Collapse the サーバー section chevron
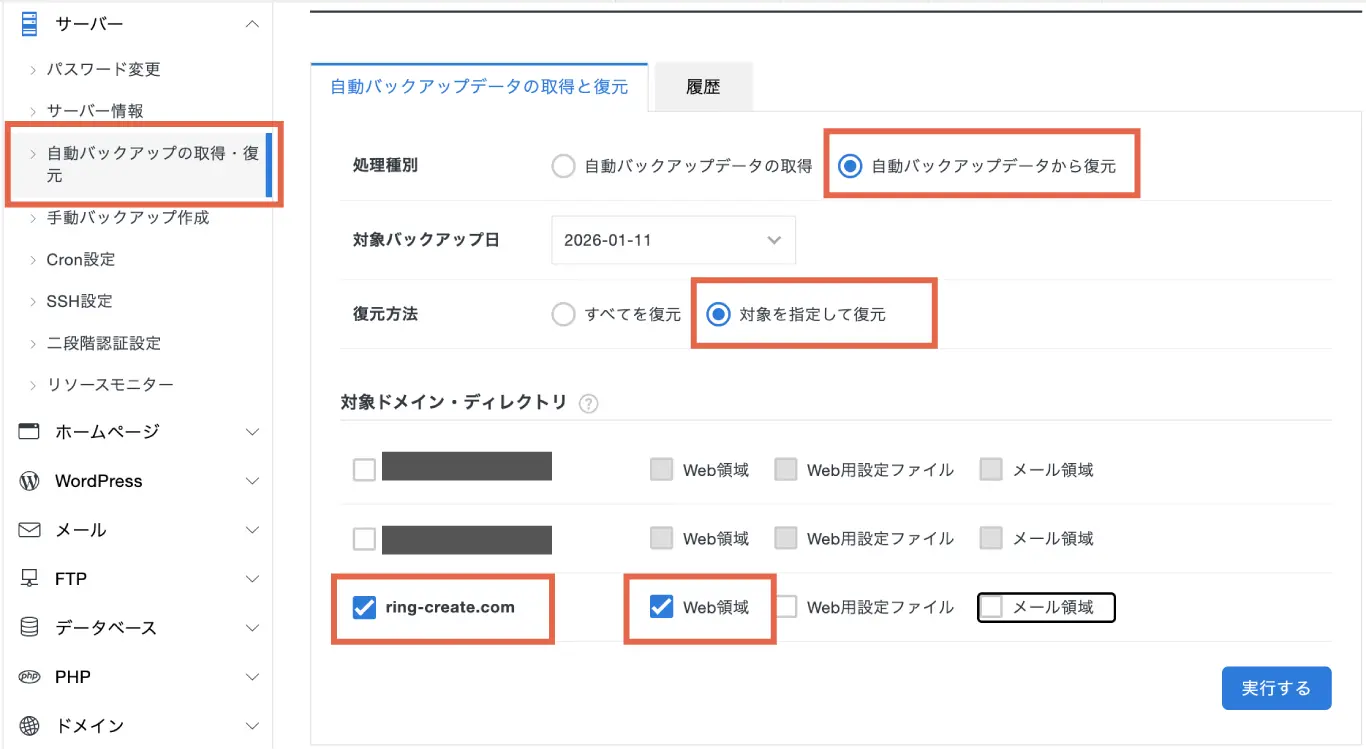 coord(252,24)
